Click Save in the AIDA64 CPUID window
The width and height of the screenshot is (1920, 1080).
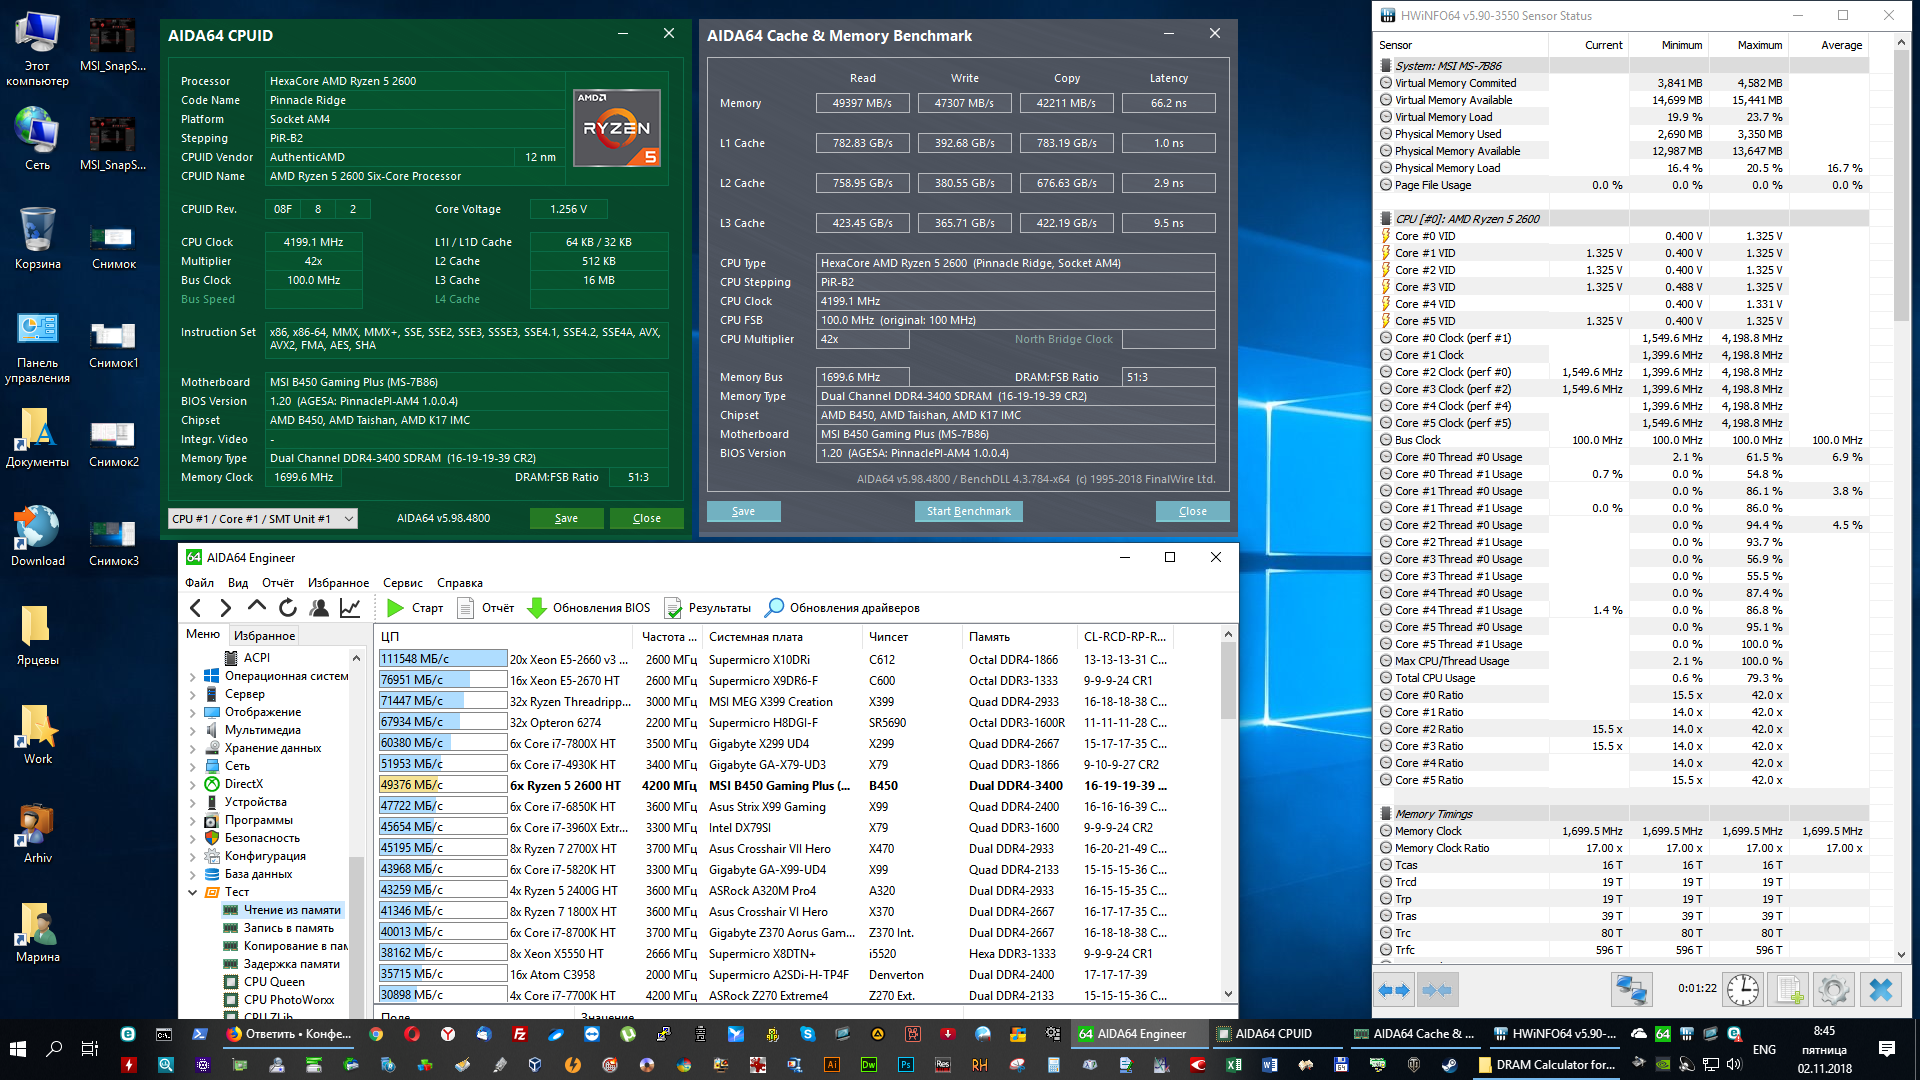tap(566, 518)
